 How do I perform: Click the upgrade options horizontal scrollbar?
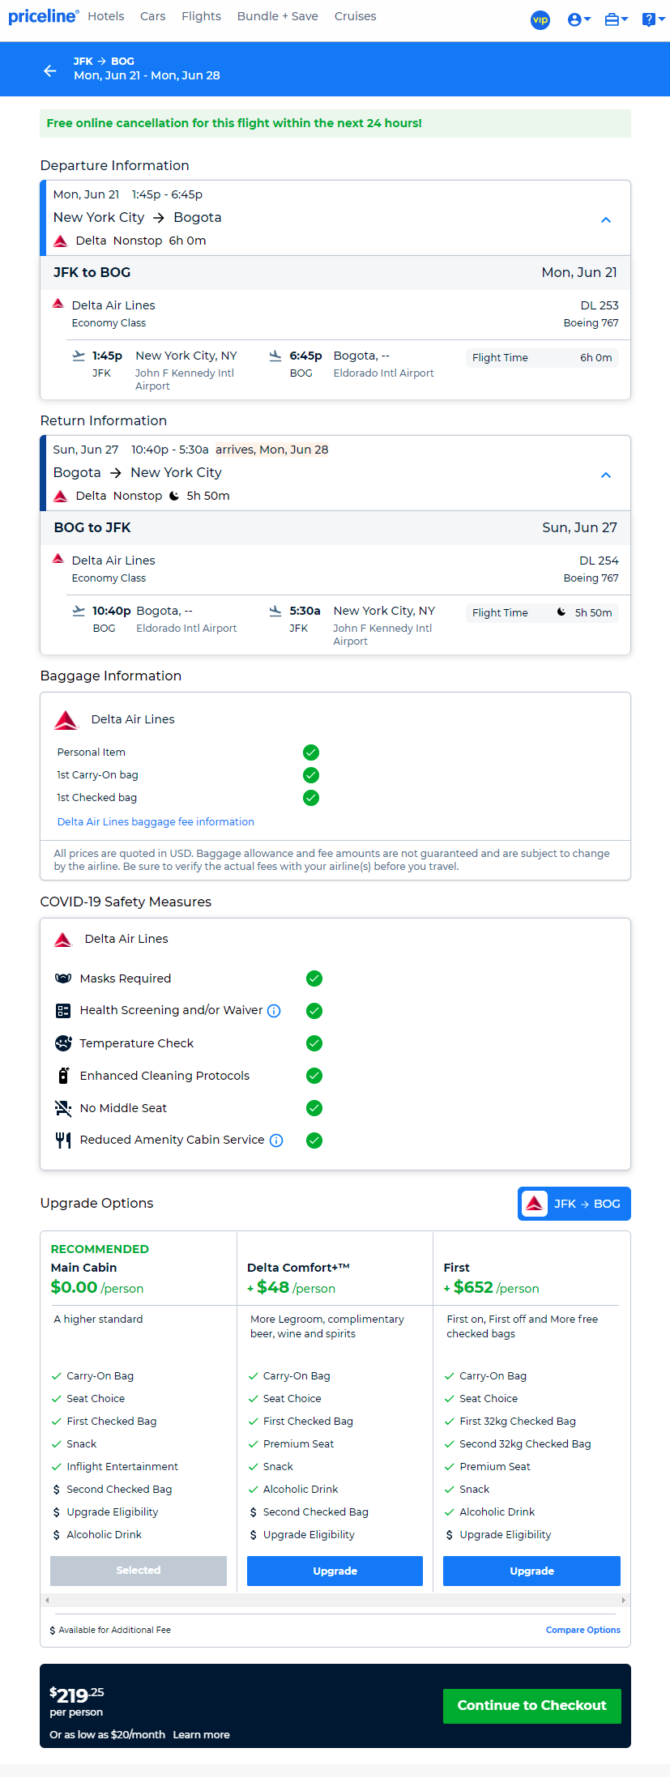335,1600
